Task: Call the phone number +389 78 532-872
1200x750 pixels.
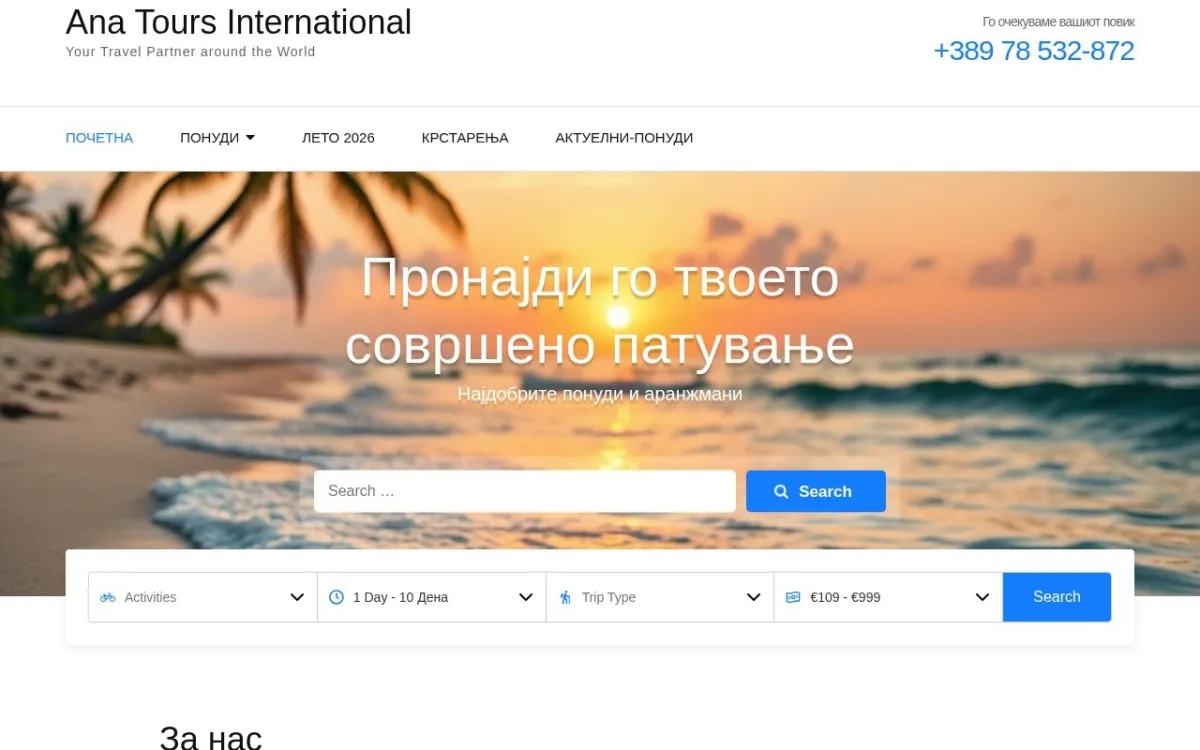Action: point(1034,51)
